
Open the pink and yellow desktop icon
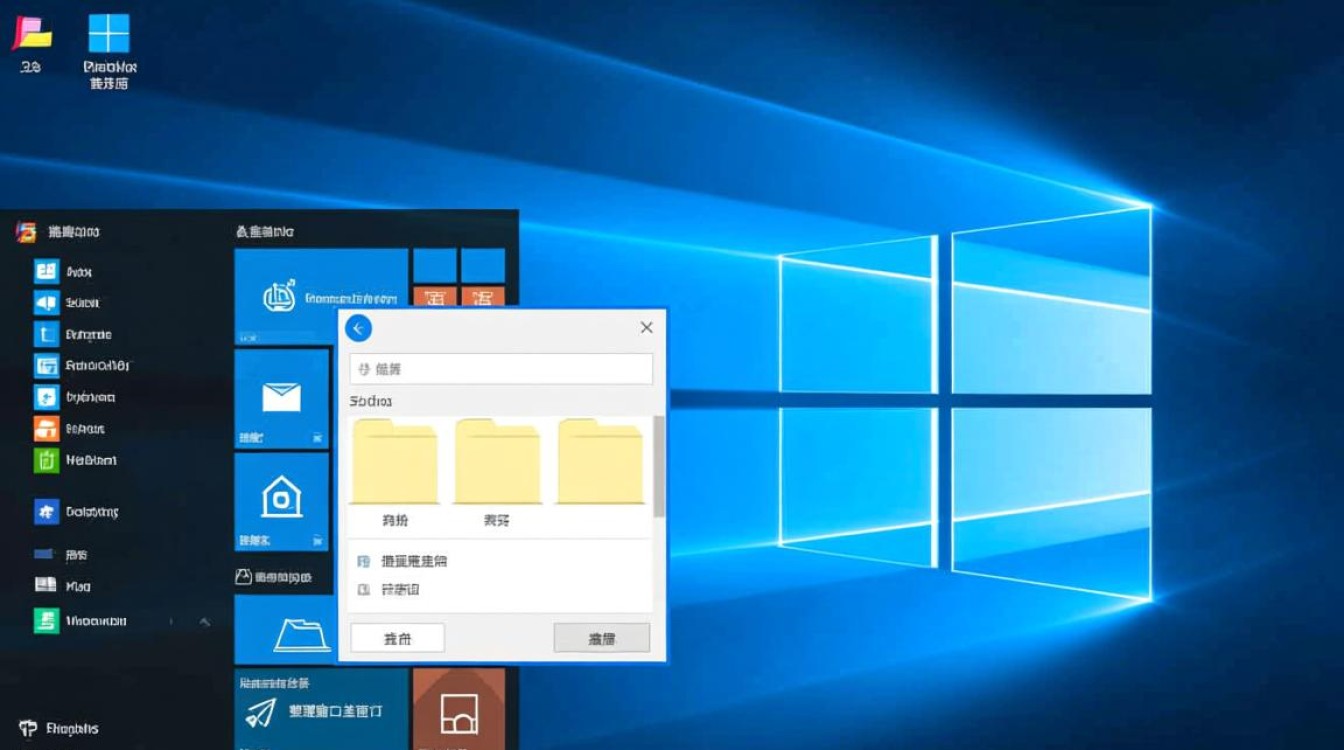(31, 34)
